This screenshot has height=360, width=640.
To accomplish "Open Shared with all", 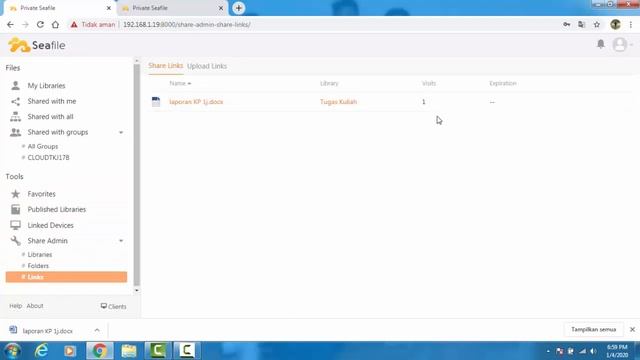I will [51, 117].
